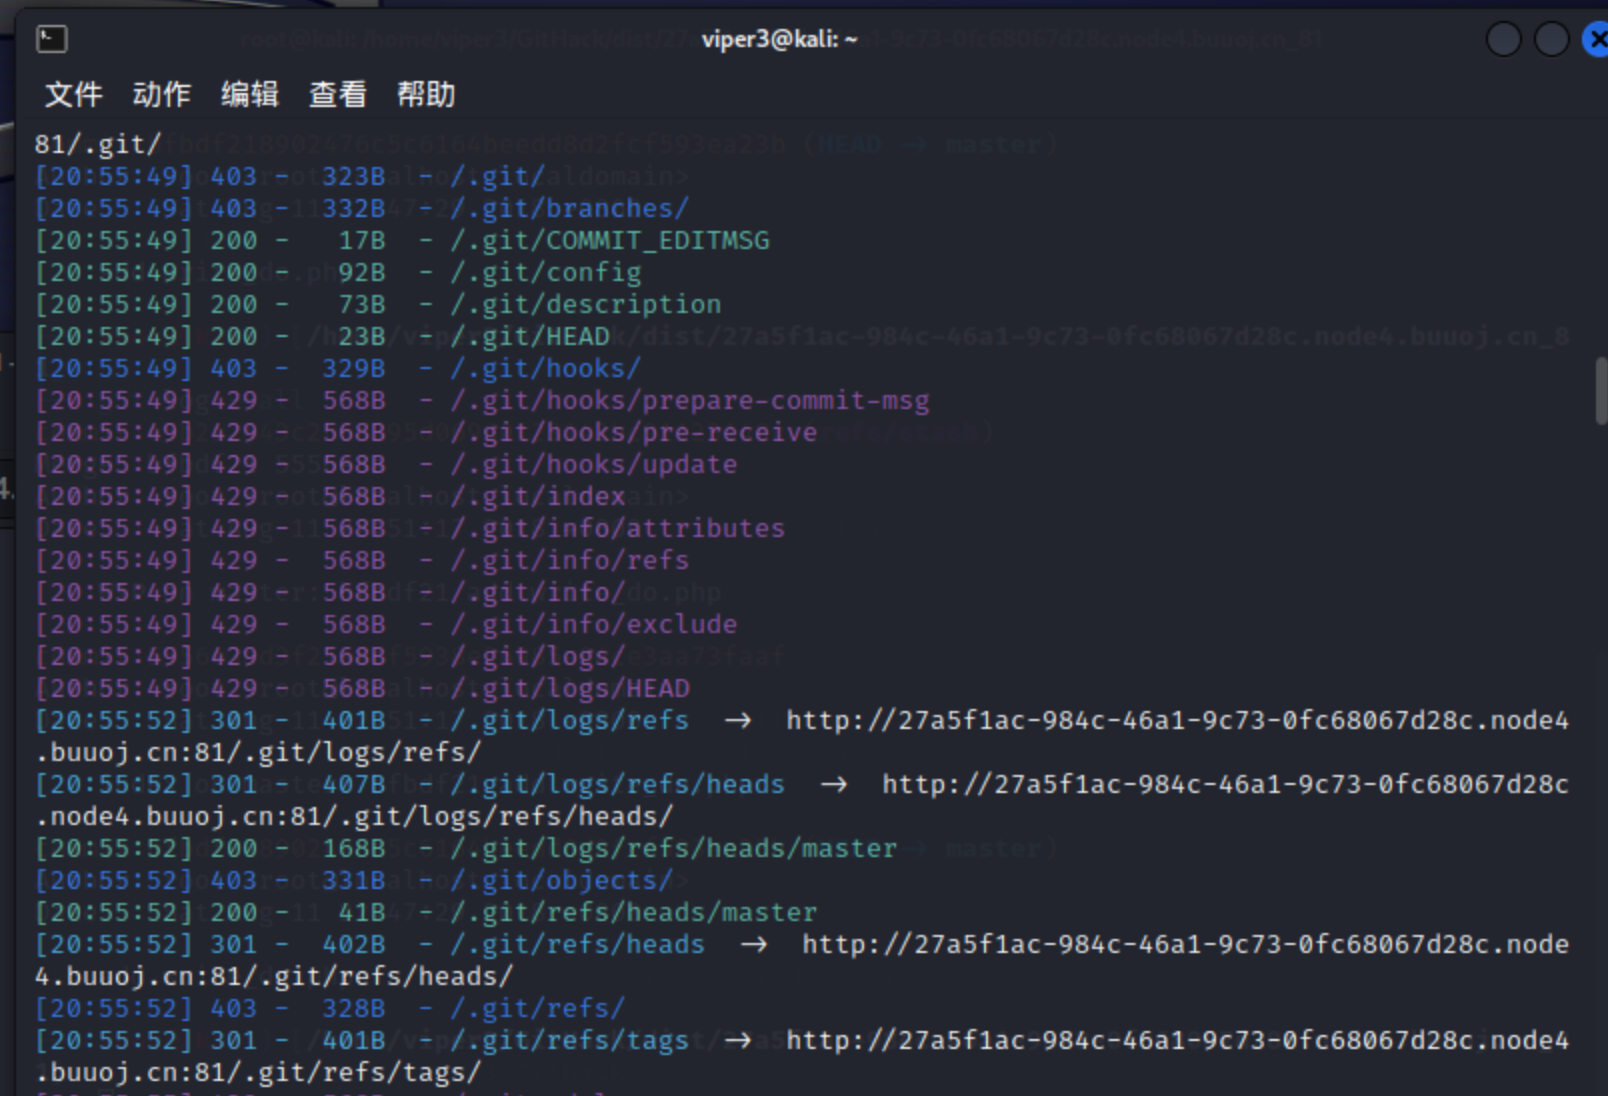Click the 41B size value

[362, 913]
